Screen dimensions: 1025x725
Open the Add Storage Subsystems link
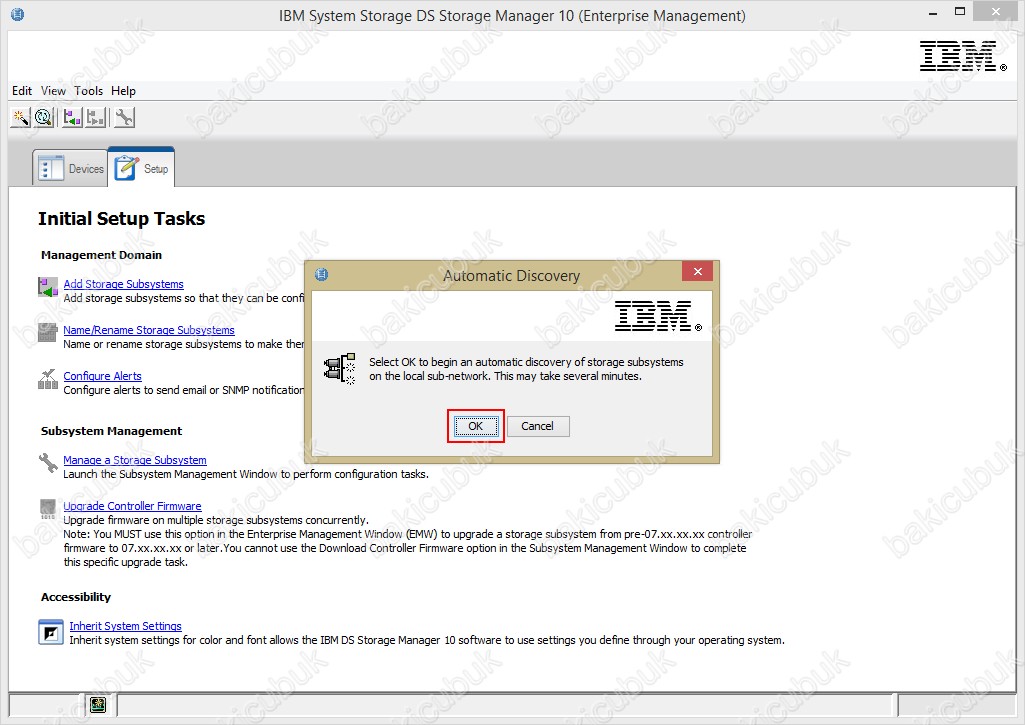point(124,284)
